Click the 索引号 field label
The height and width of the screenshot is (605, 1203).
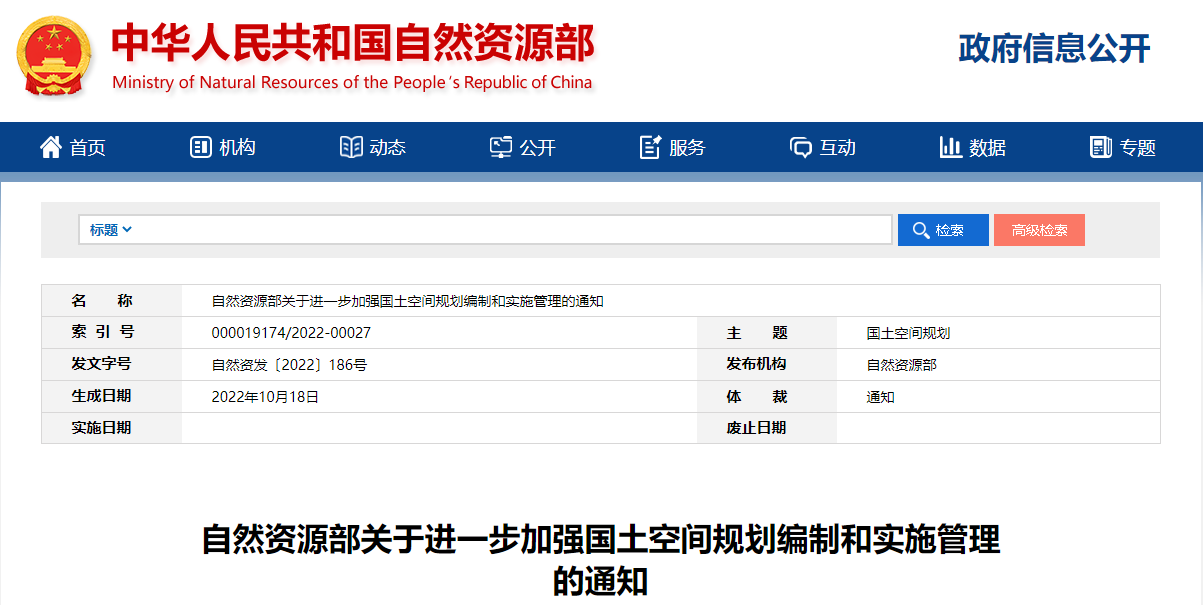(x=102, y=332)
